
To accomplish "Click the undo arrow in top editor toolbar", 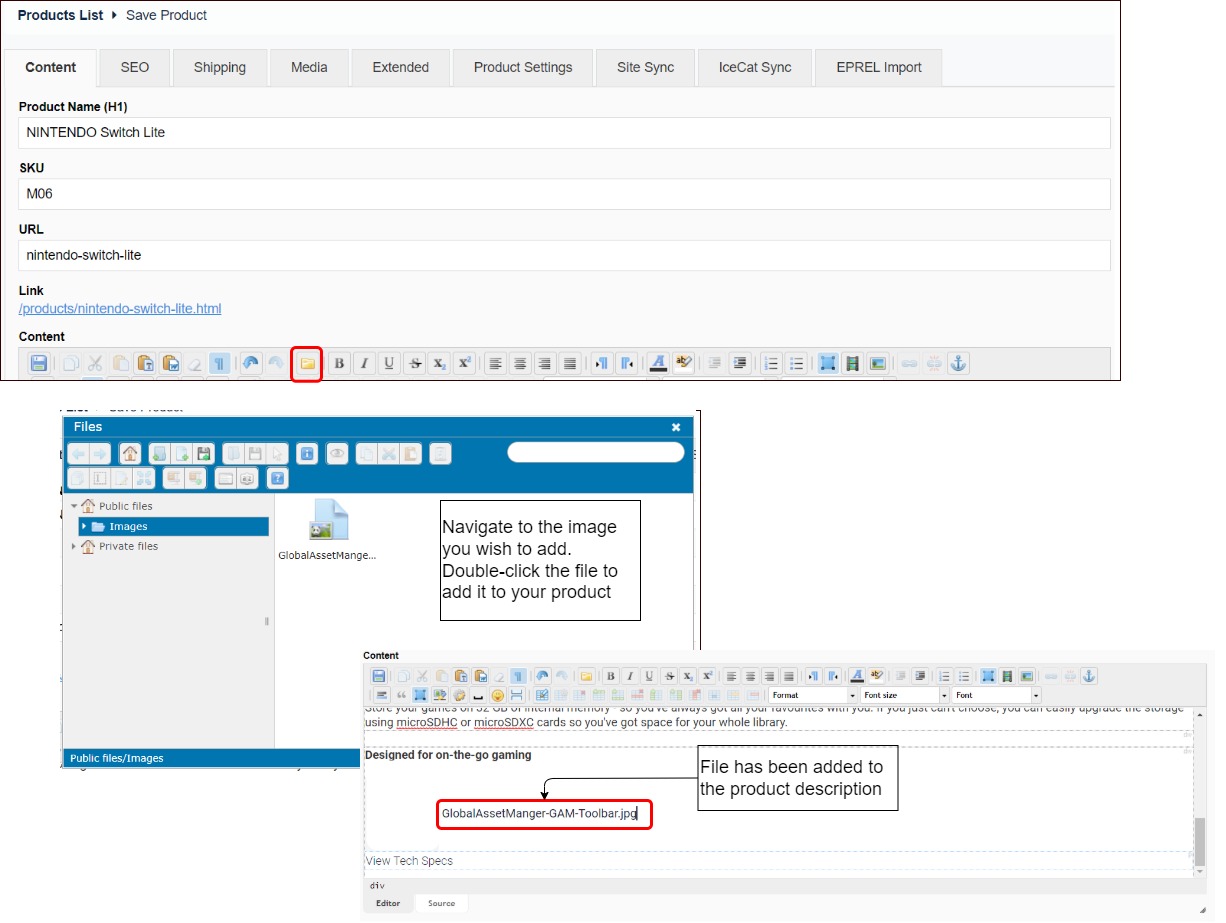I will [250, 364].
